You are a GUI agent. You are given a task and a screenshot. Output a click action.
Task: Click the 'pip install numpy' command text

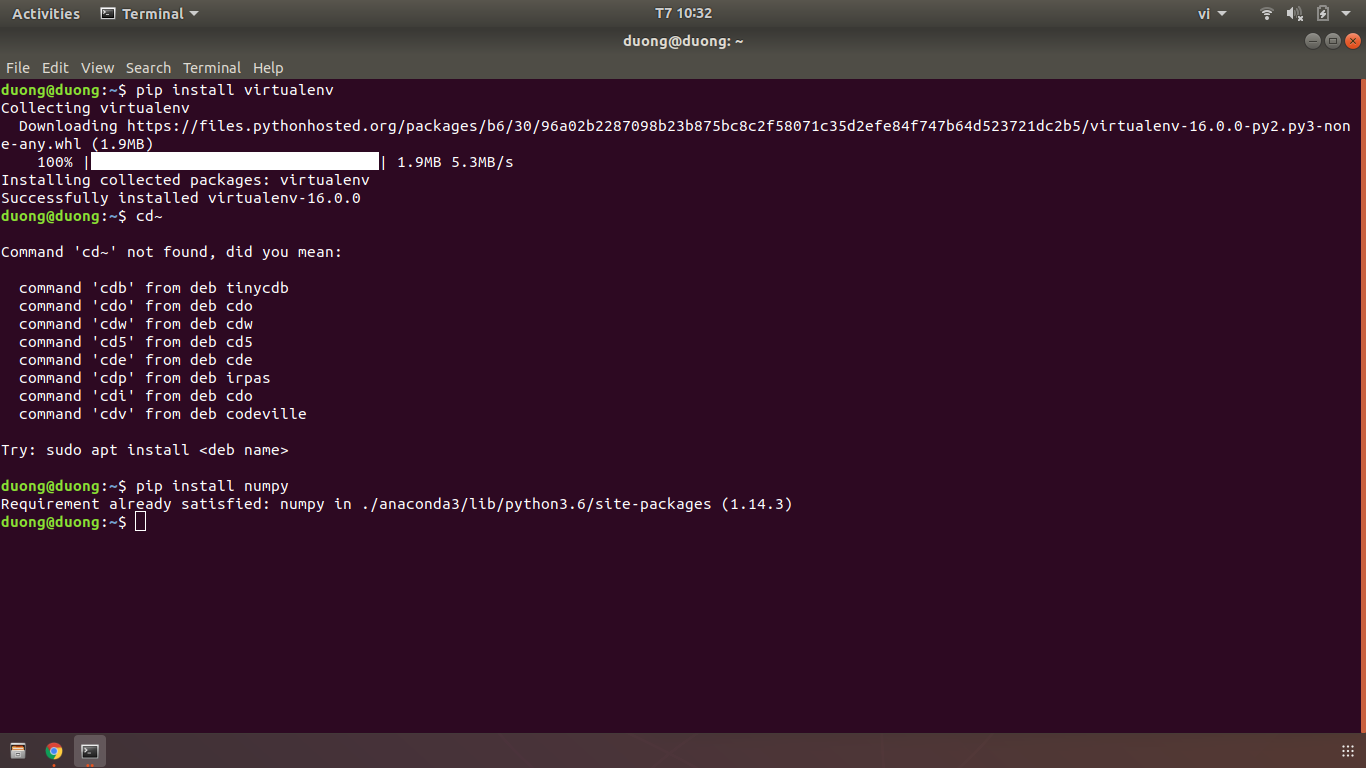click(212, 486)
